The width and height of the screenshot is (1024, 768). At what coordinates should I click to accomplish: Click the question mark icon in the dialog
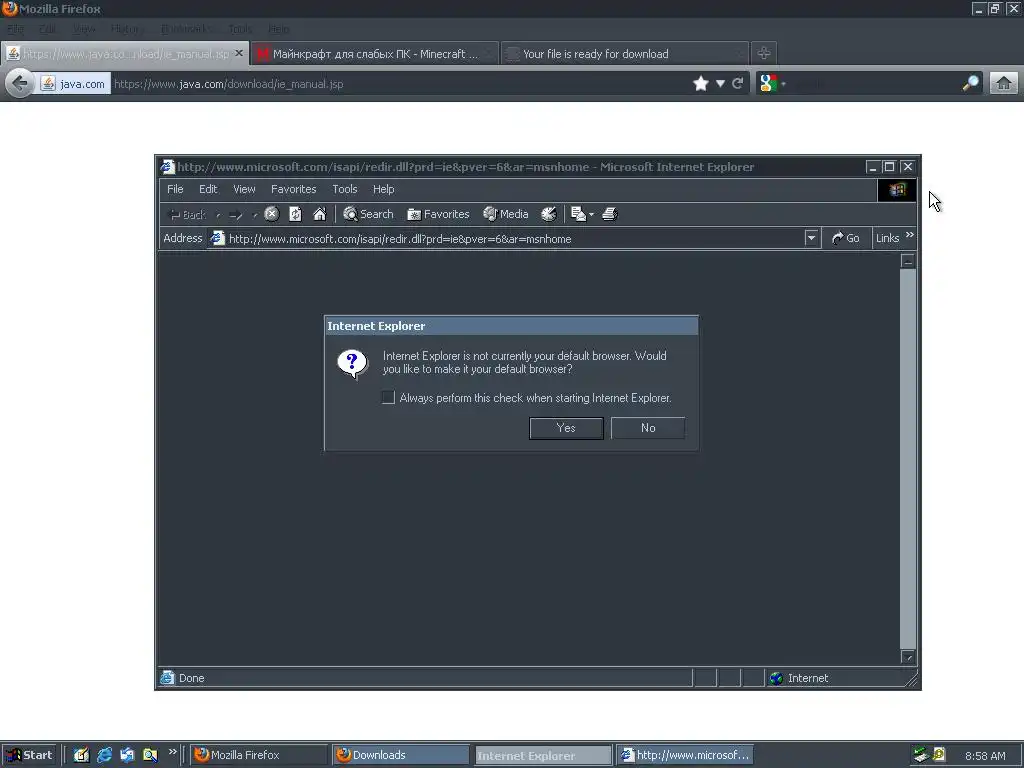352,364
